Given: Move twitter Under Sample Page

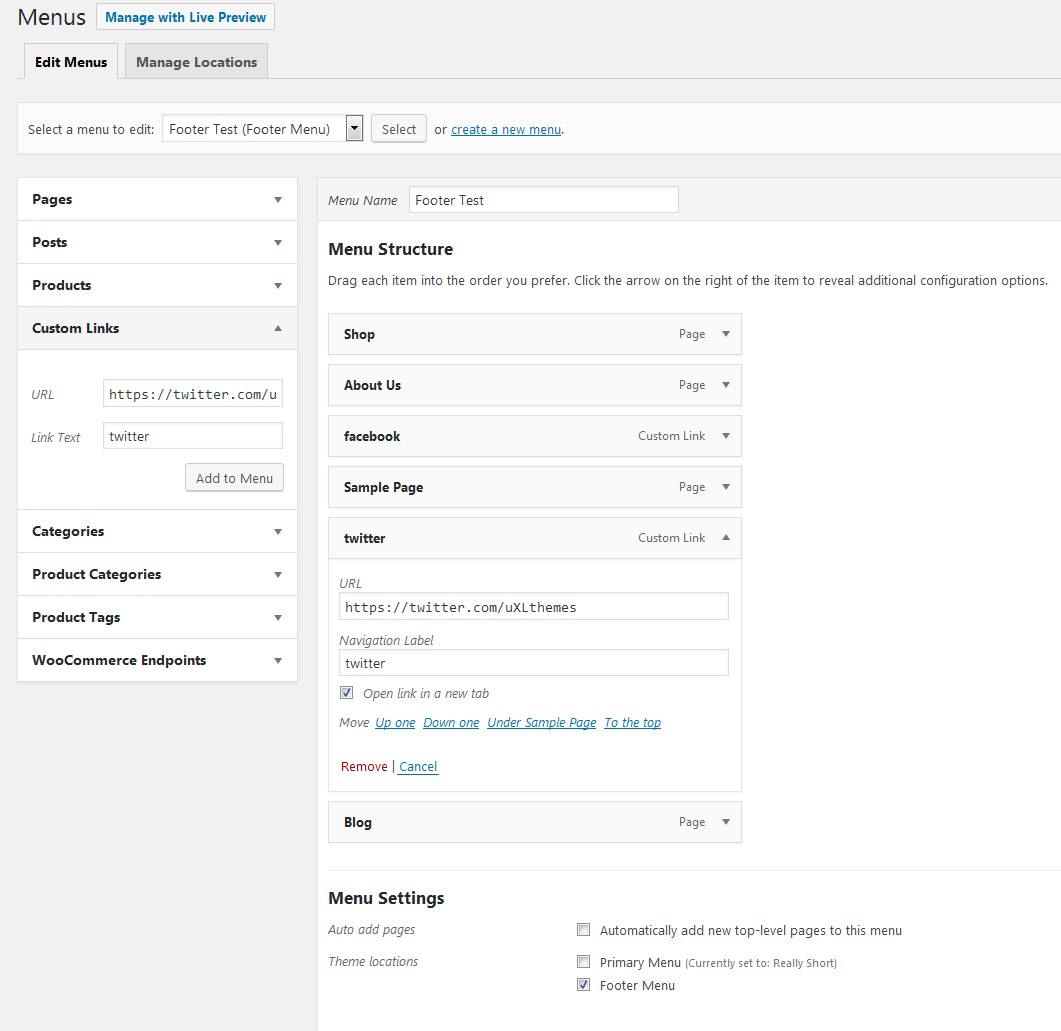Looking at the screenshot, I should click(x=542, y=723).
